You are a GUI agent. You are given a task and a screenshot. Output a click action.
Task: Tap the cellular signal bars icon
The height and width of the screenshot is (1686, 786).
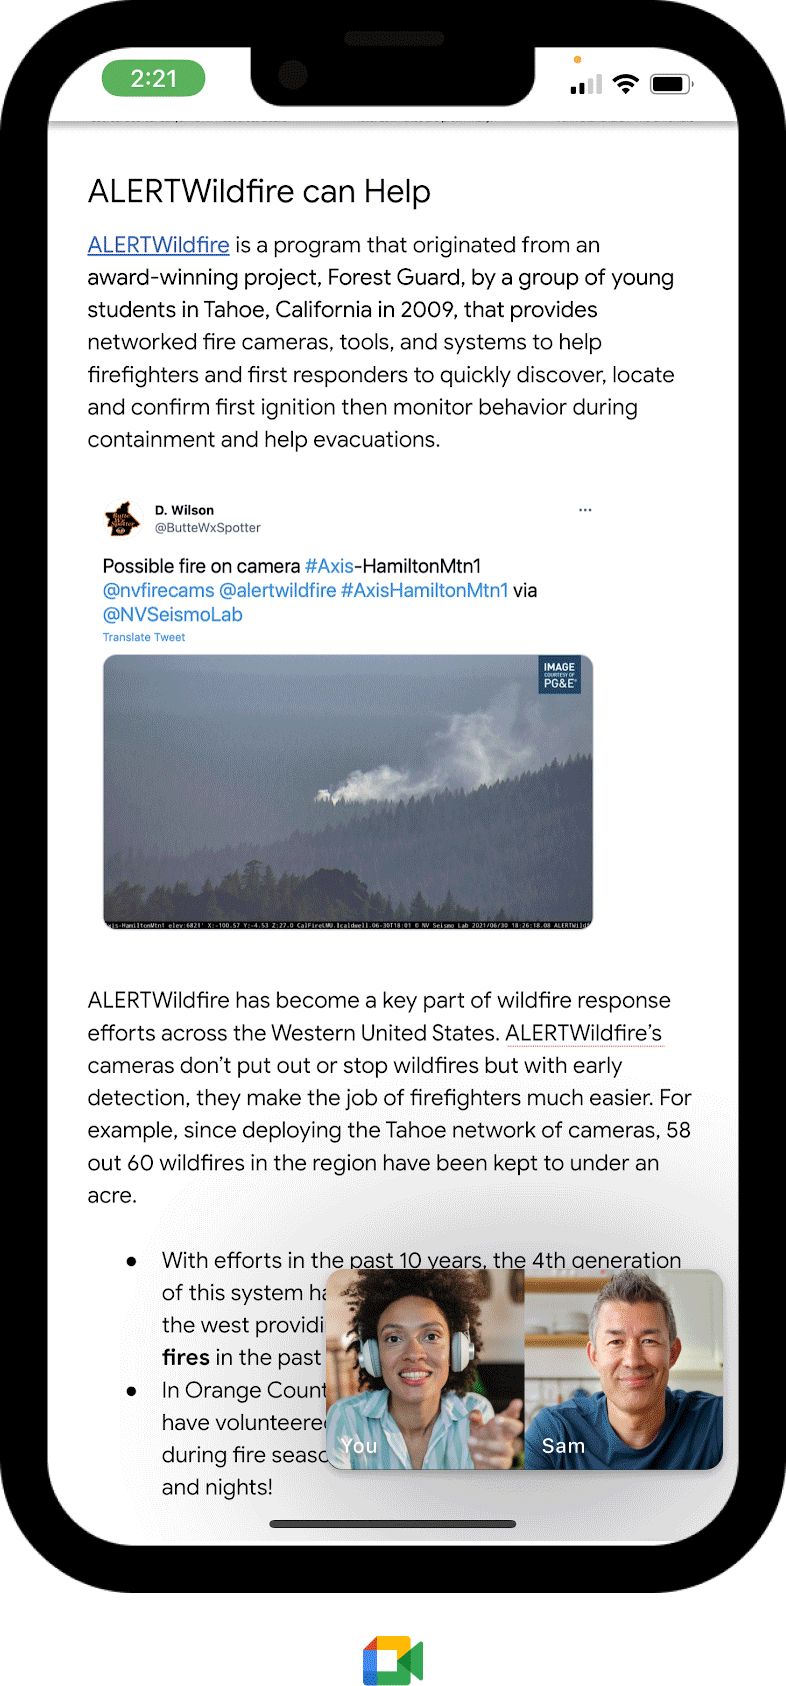click(586, 84)
